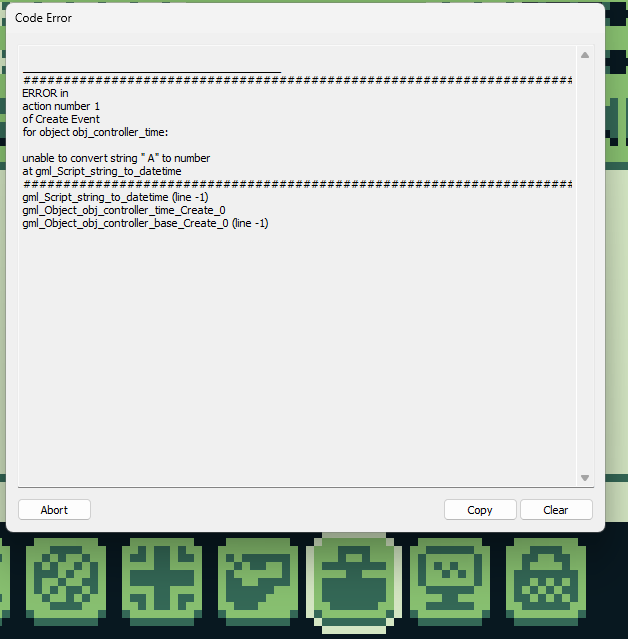Click the scrollbar down arrow in error box
628x639 pixels.
click(585, 478)
